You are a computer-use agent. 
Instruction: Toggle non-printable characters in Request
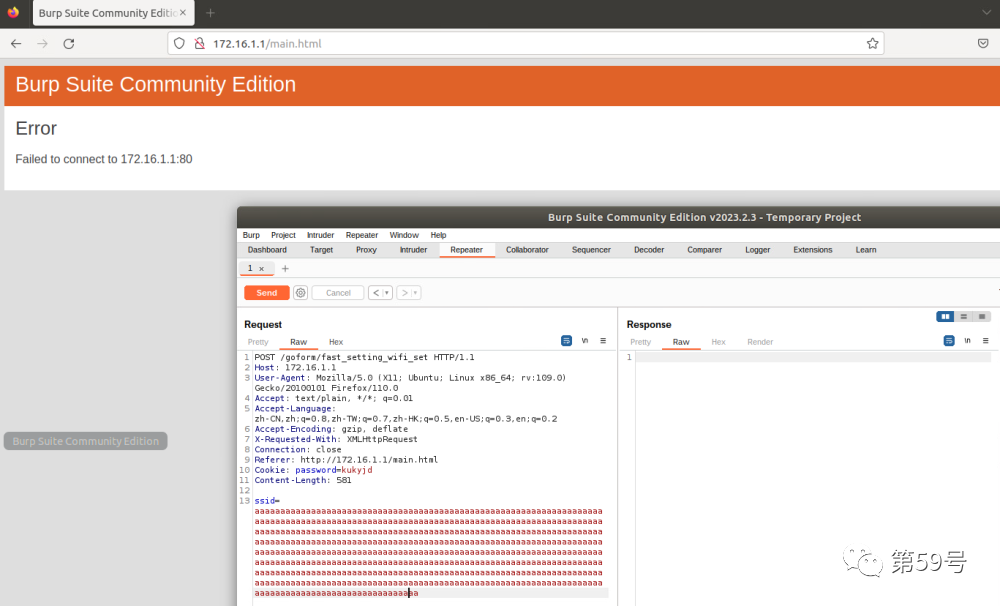pyautogui.click(x=585, y=341)
